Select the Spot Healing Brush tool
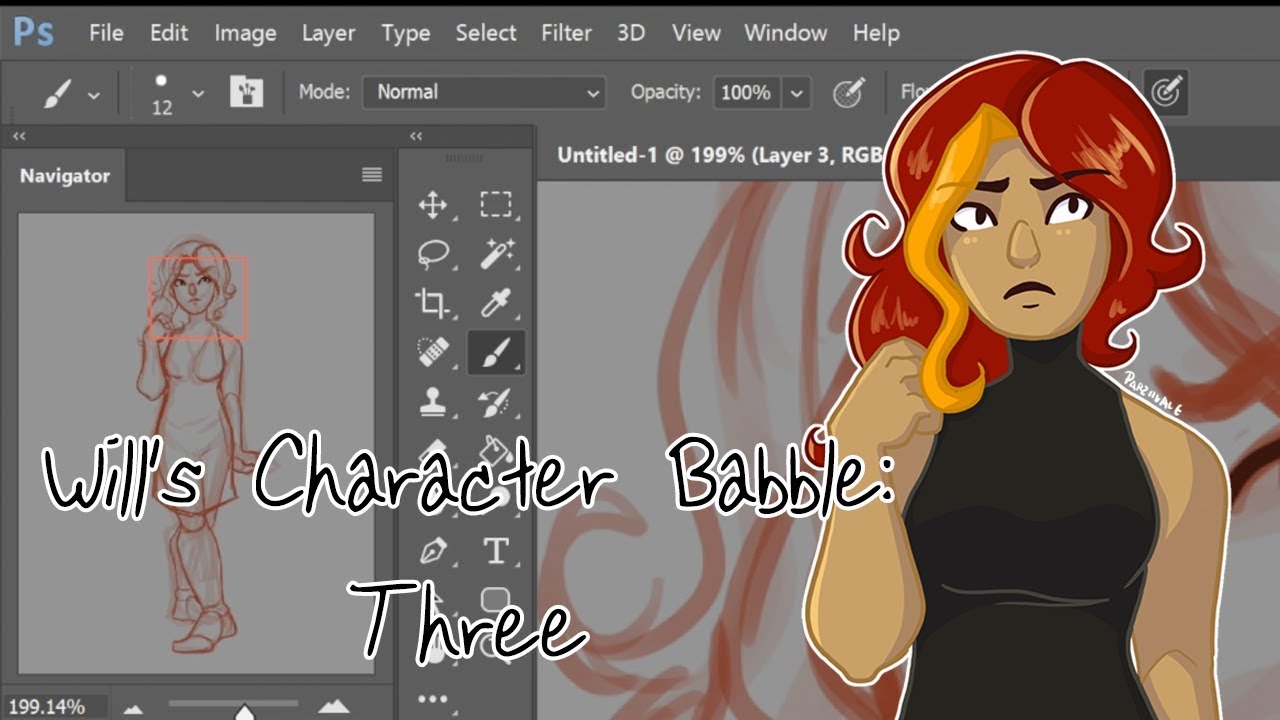 pos(433,352)
